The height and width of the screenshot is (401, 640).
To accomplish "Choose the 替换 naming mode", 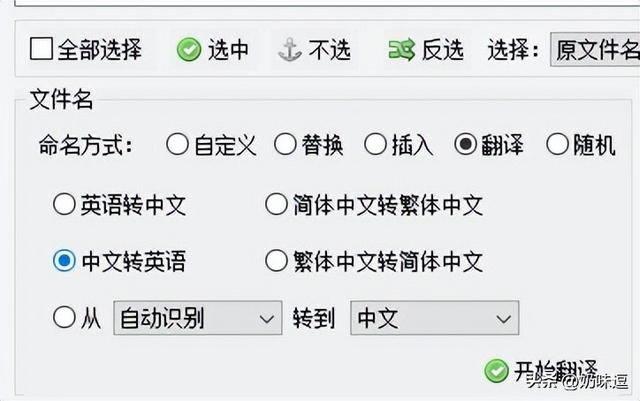I will tap(285, 145).
